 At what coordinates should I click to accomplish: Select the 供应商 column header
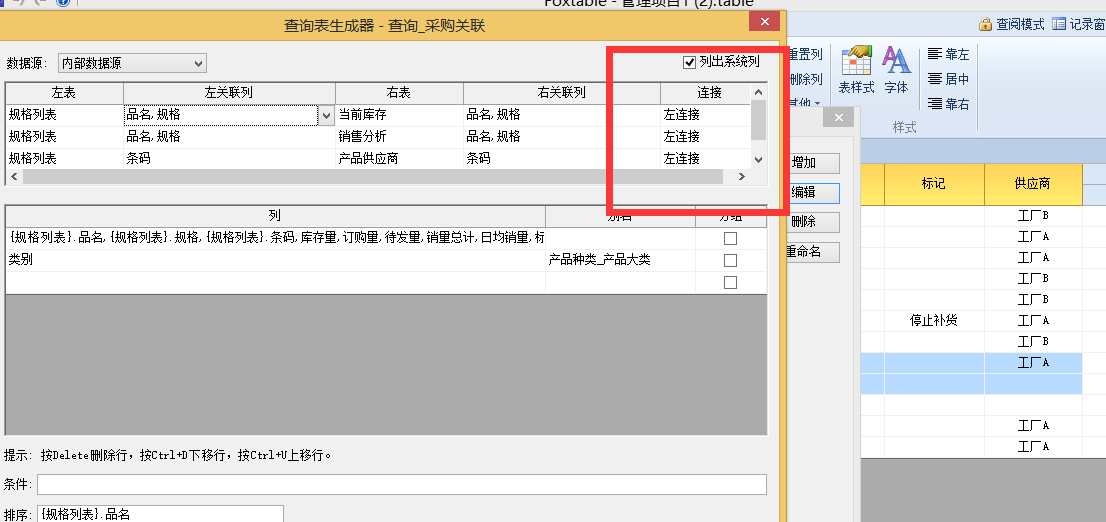point(1033,184)
